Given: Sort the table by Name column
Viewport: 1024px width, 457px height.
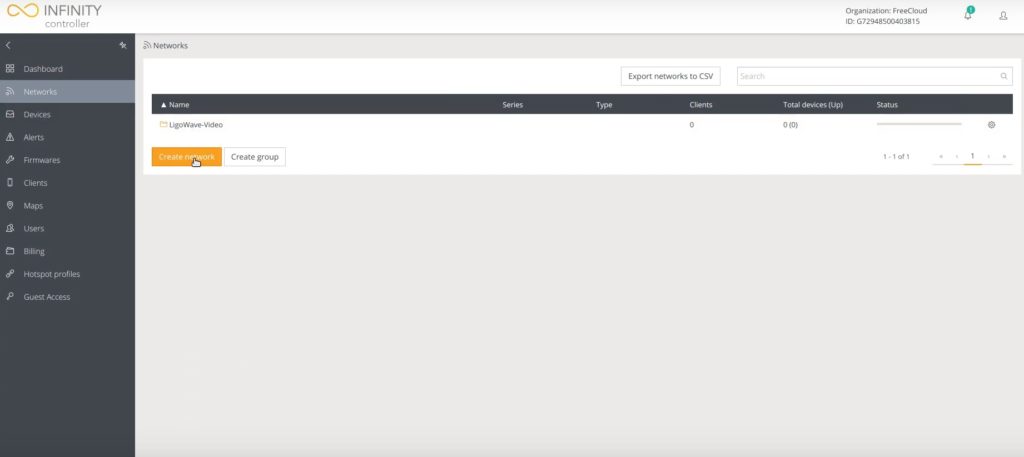Looking at the screenshot, I should pyautogui.click(x=175, y=104).
